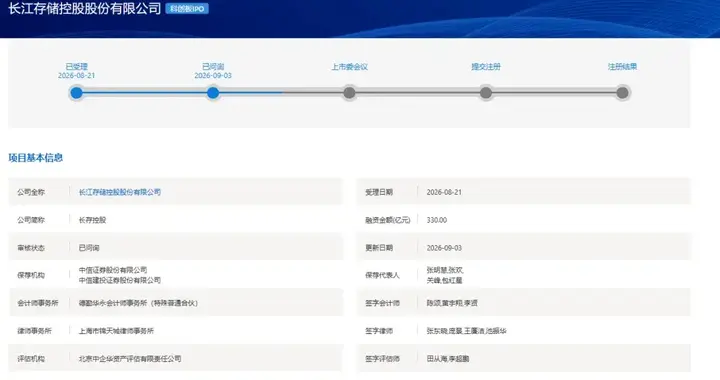The width and height of the screenshot is (720, 380).
Task: Click the company short name 长存控股
Action: coord(92,220)
